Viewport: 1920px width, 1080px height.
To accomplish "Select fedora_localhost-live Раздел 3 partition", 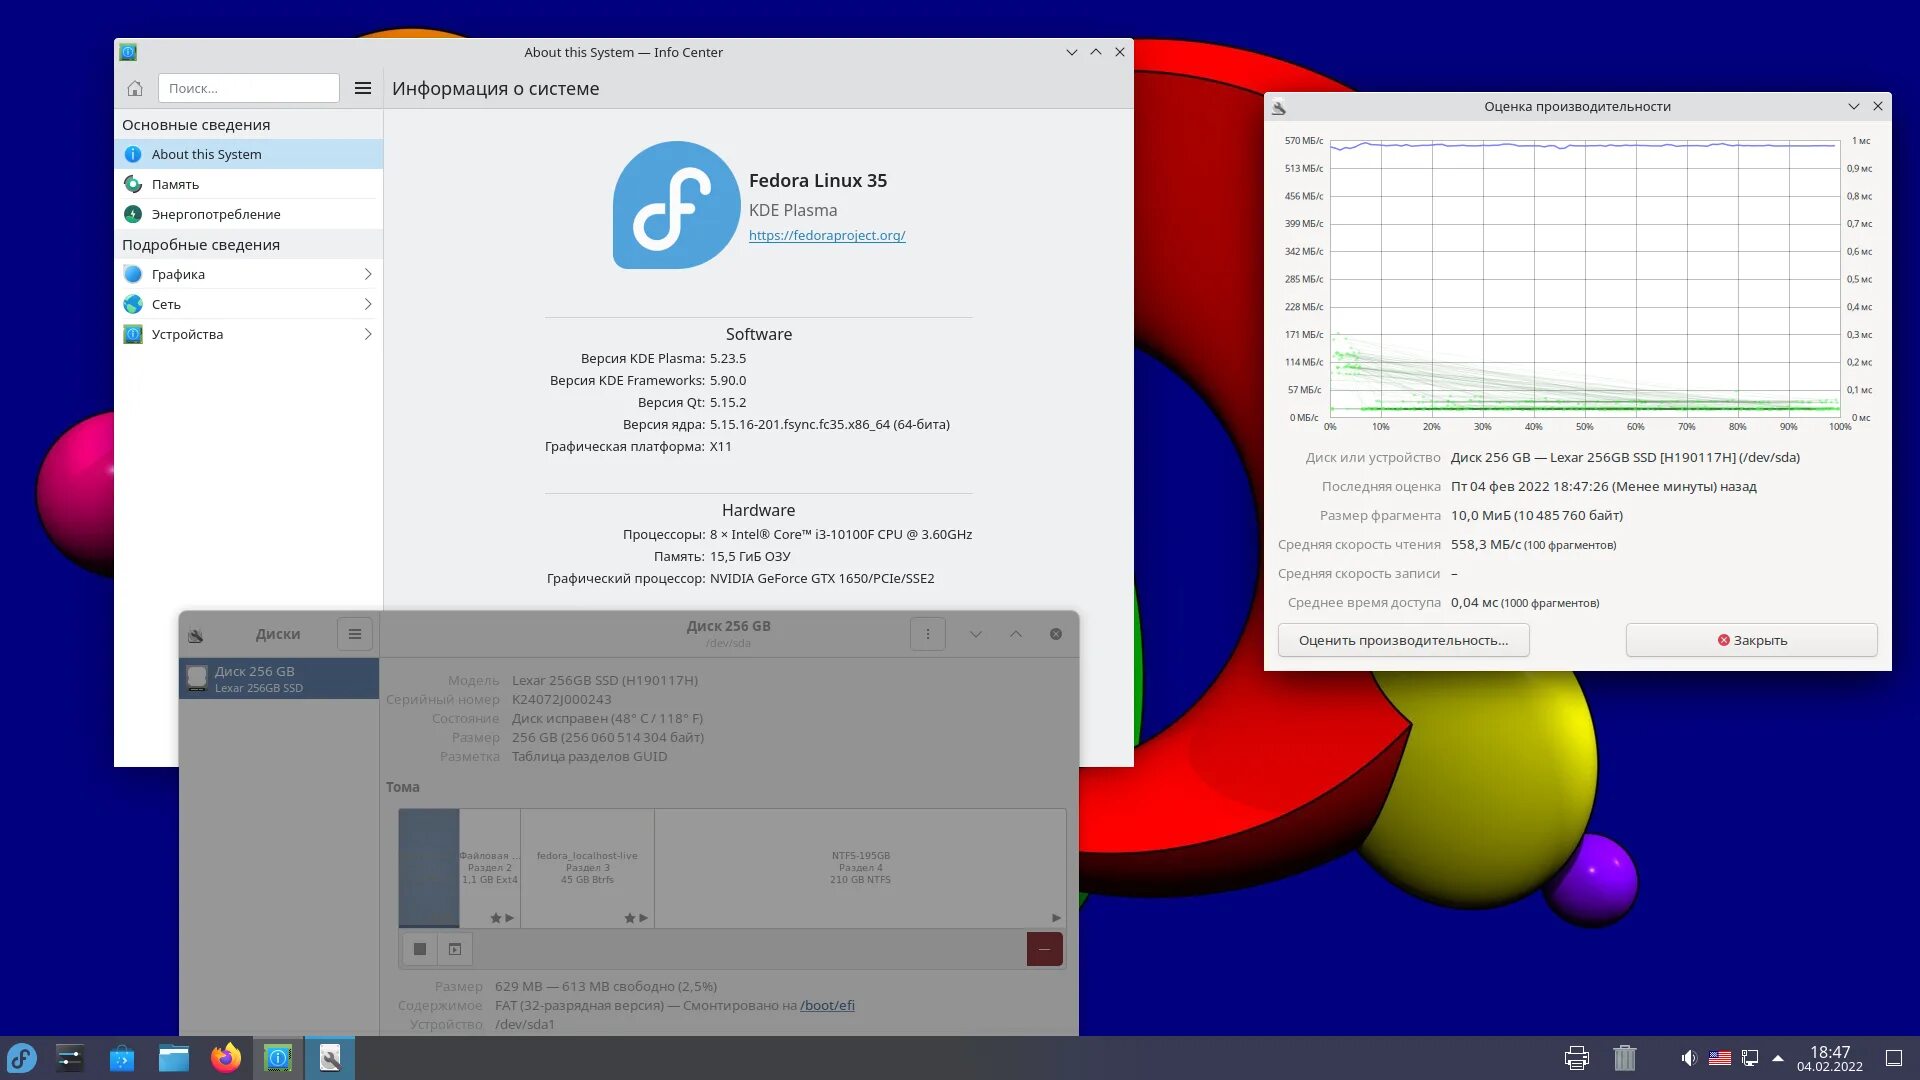I will click(587, 867).
